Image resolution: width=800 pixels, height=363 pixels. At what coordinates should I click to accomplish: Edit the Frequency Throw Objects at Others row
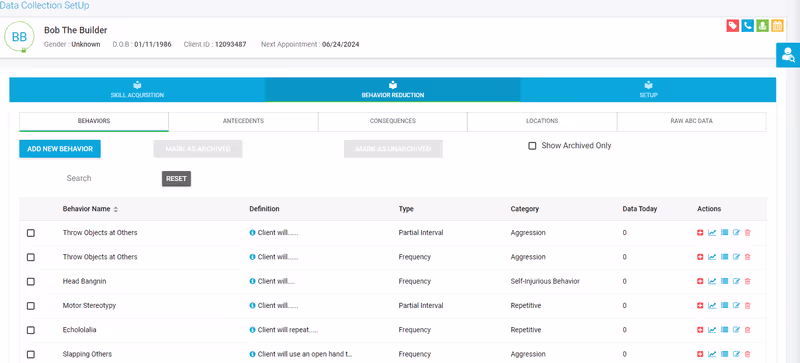[736, 257]
